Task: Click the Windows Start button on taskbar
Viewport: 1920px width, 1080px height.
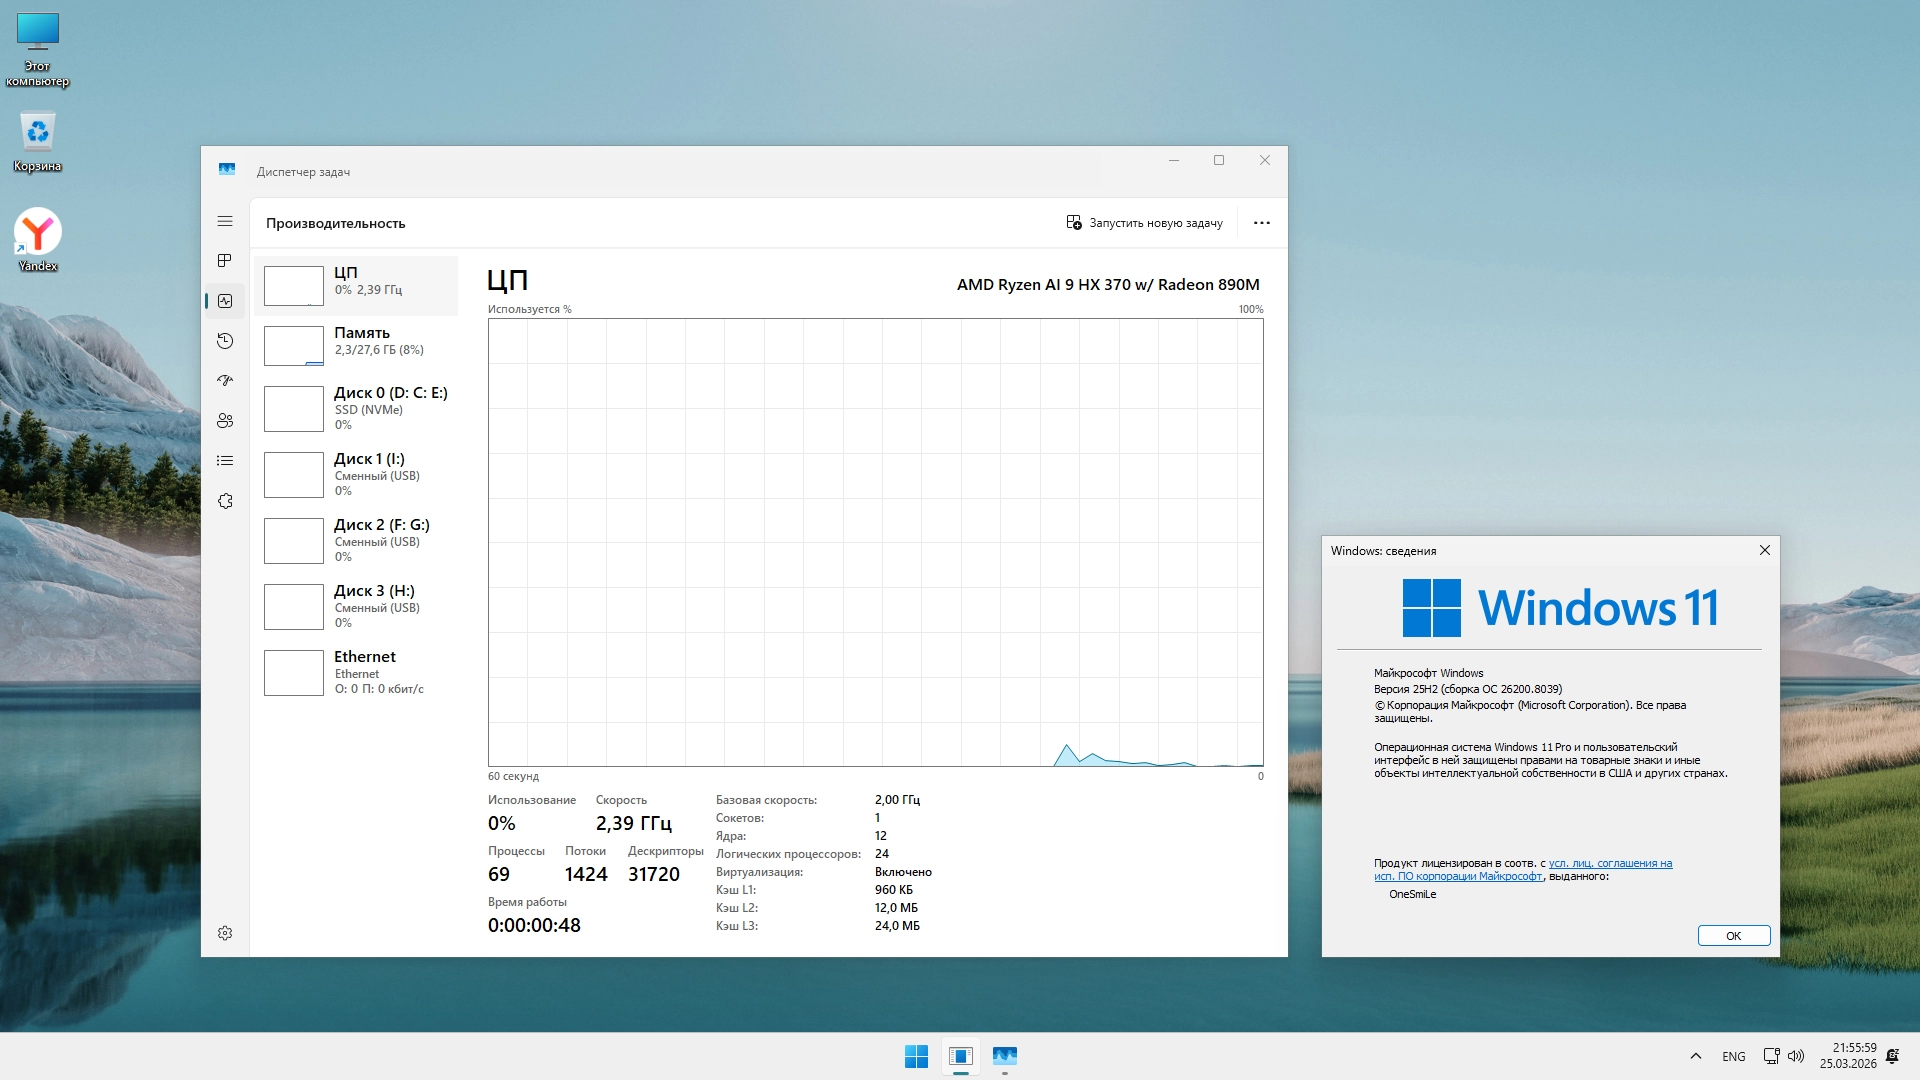Action: 916,1056
